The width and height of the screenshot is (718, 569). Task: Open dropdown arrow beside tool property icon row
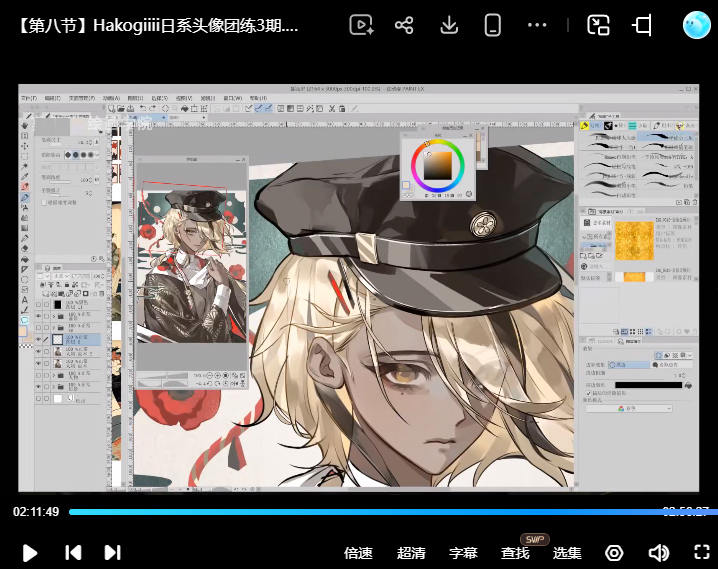pyautogui.click(x=690, y=355)
